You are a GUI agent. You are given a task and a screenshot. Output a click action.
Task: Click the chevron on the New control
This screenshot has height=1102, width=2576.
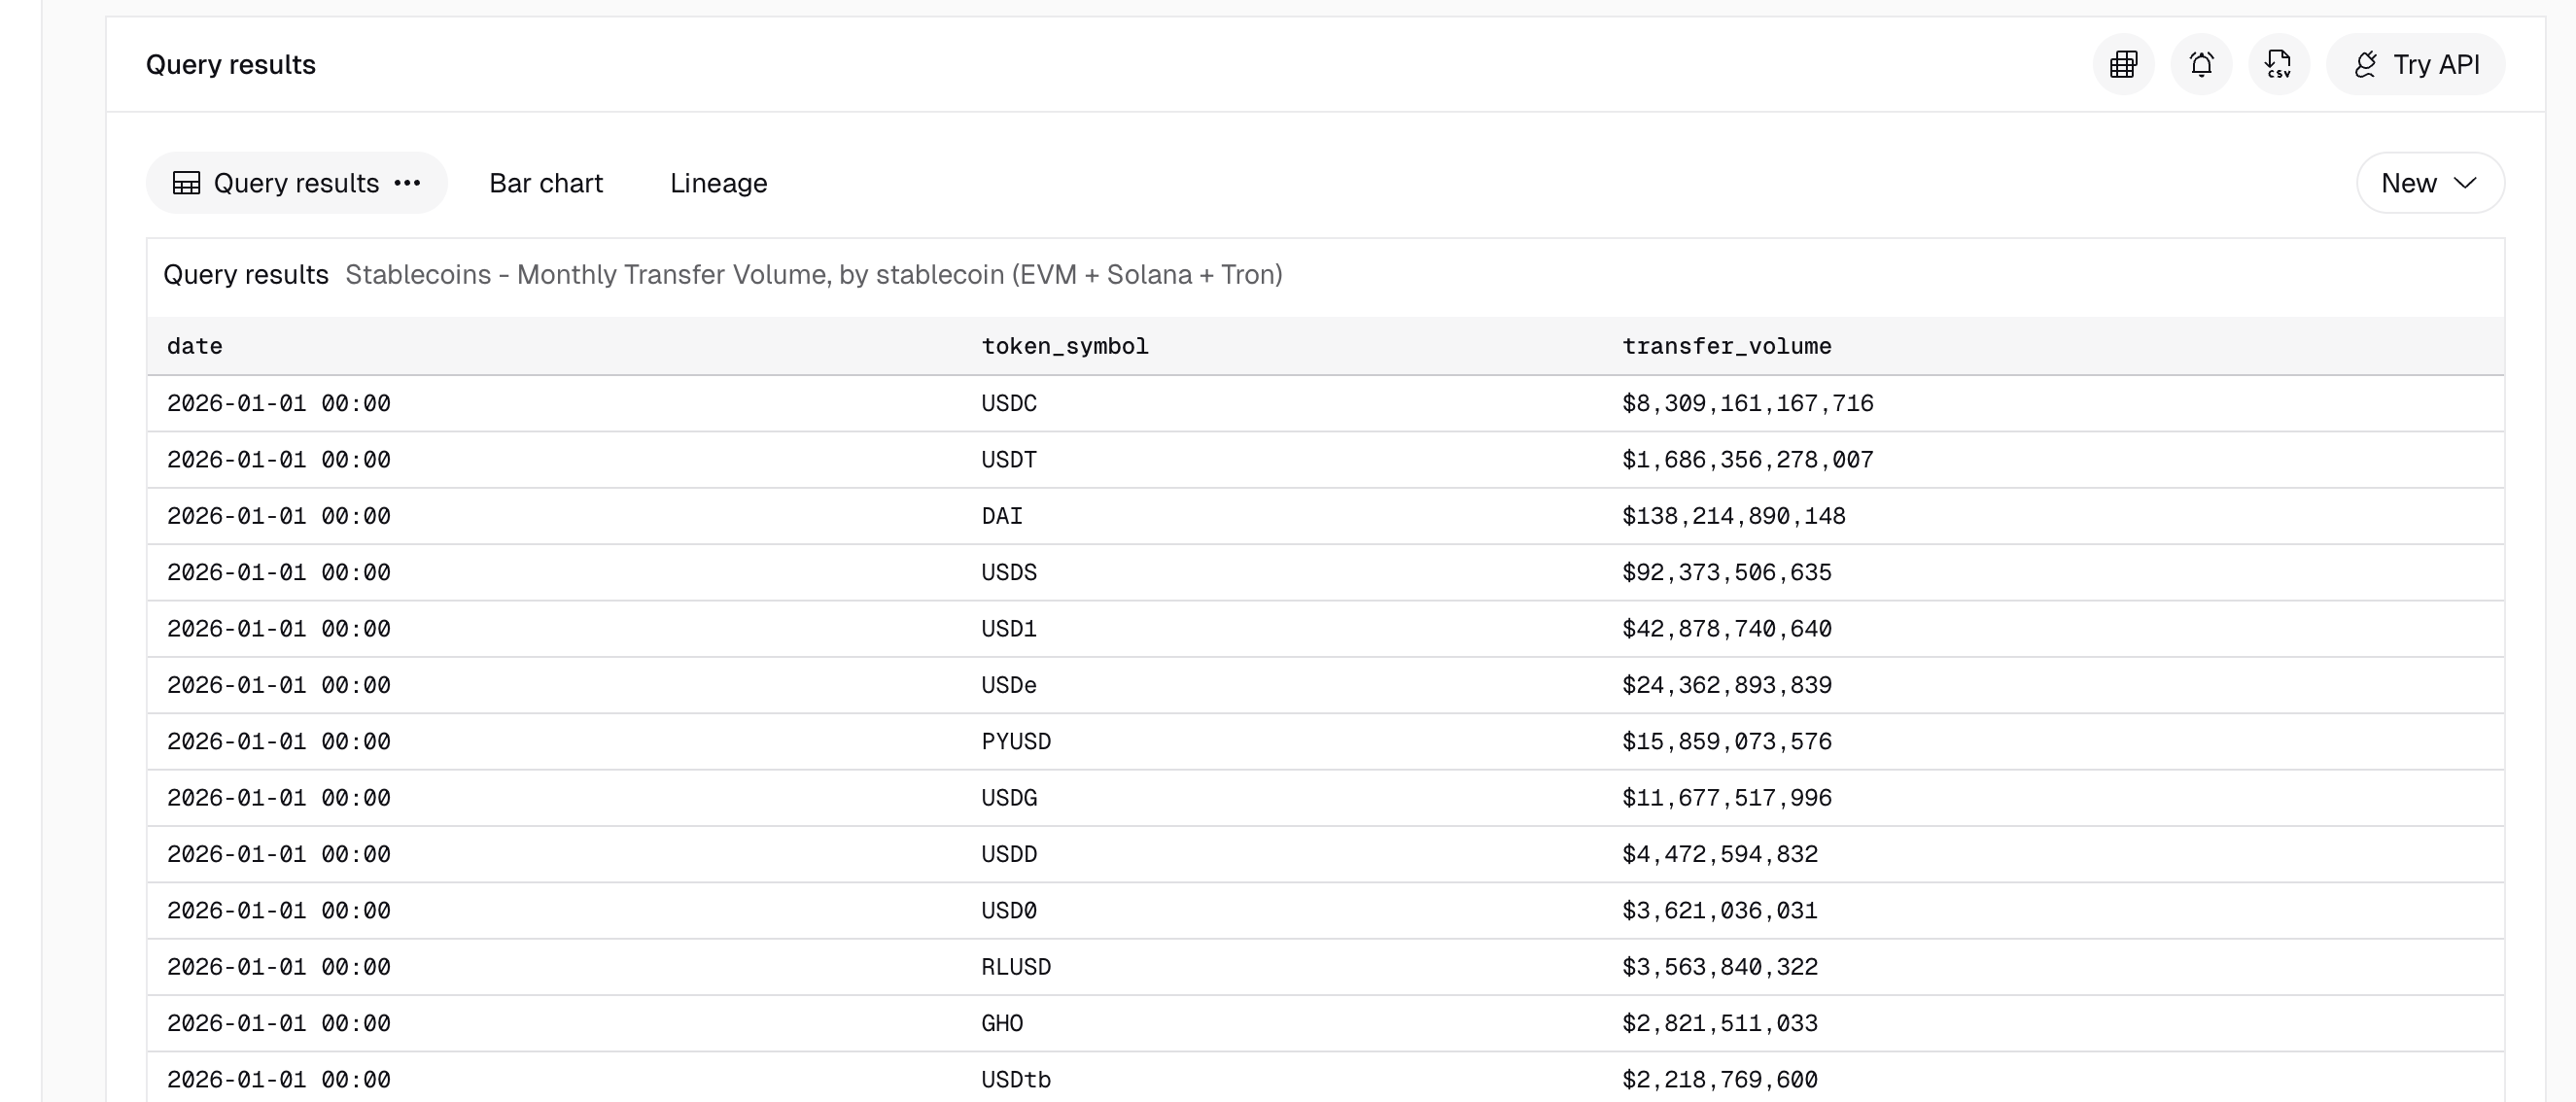2465,184
